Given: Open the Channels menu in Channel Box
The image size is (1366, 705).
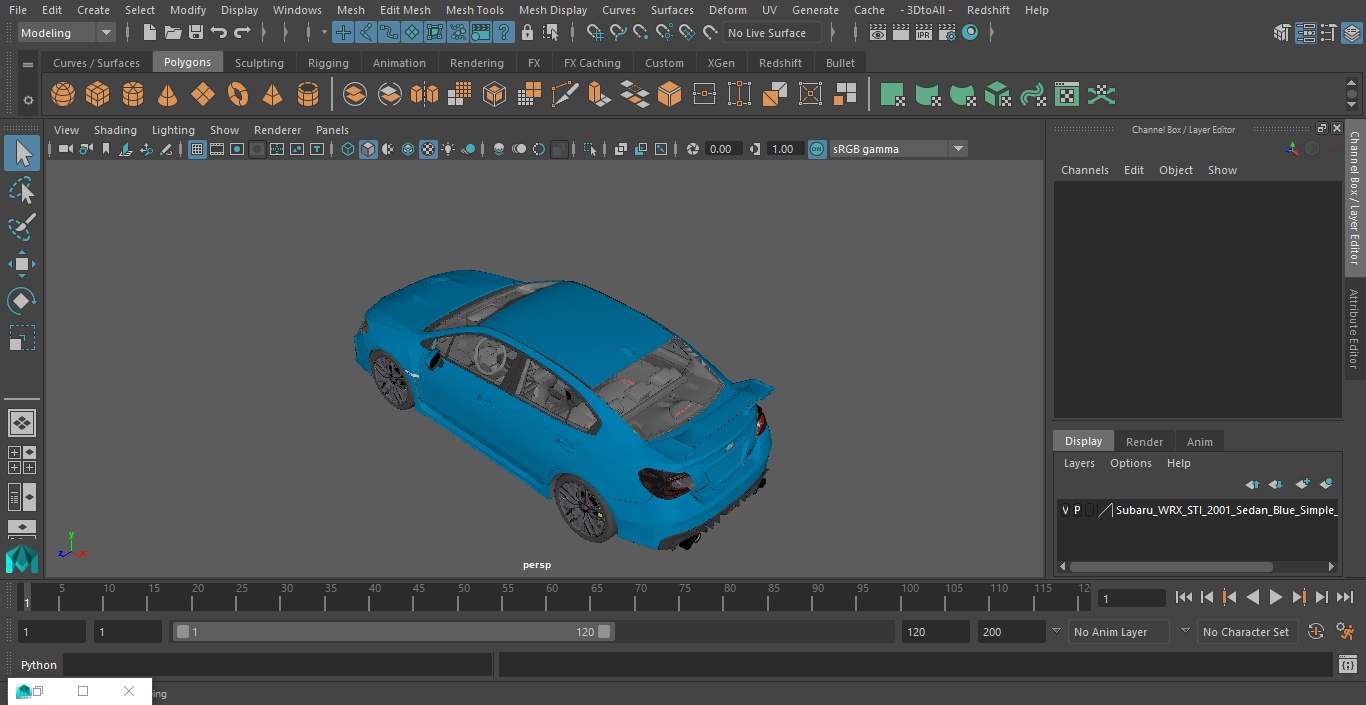Looking at the screenshot, I should click(1085, 170).
